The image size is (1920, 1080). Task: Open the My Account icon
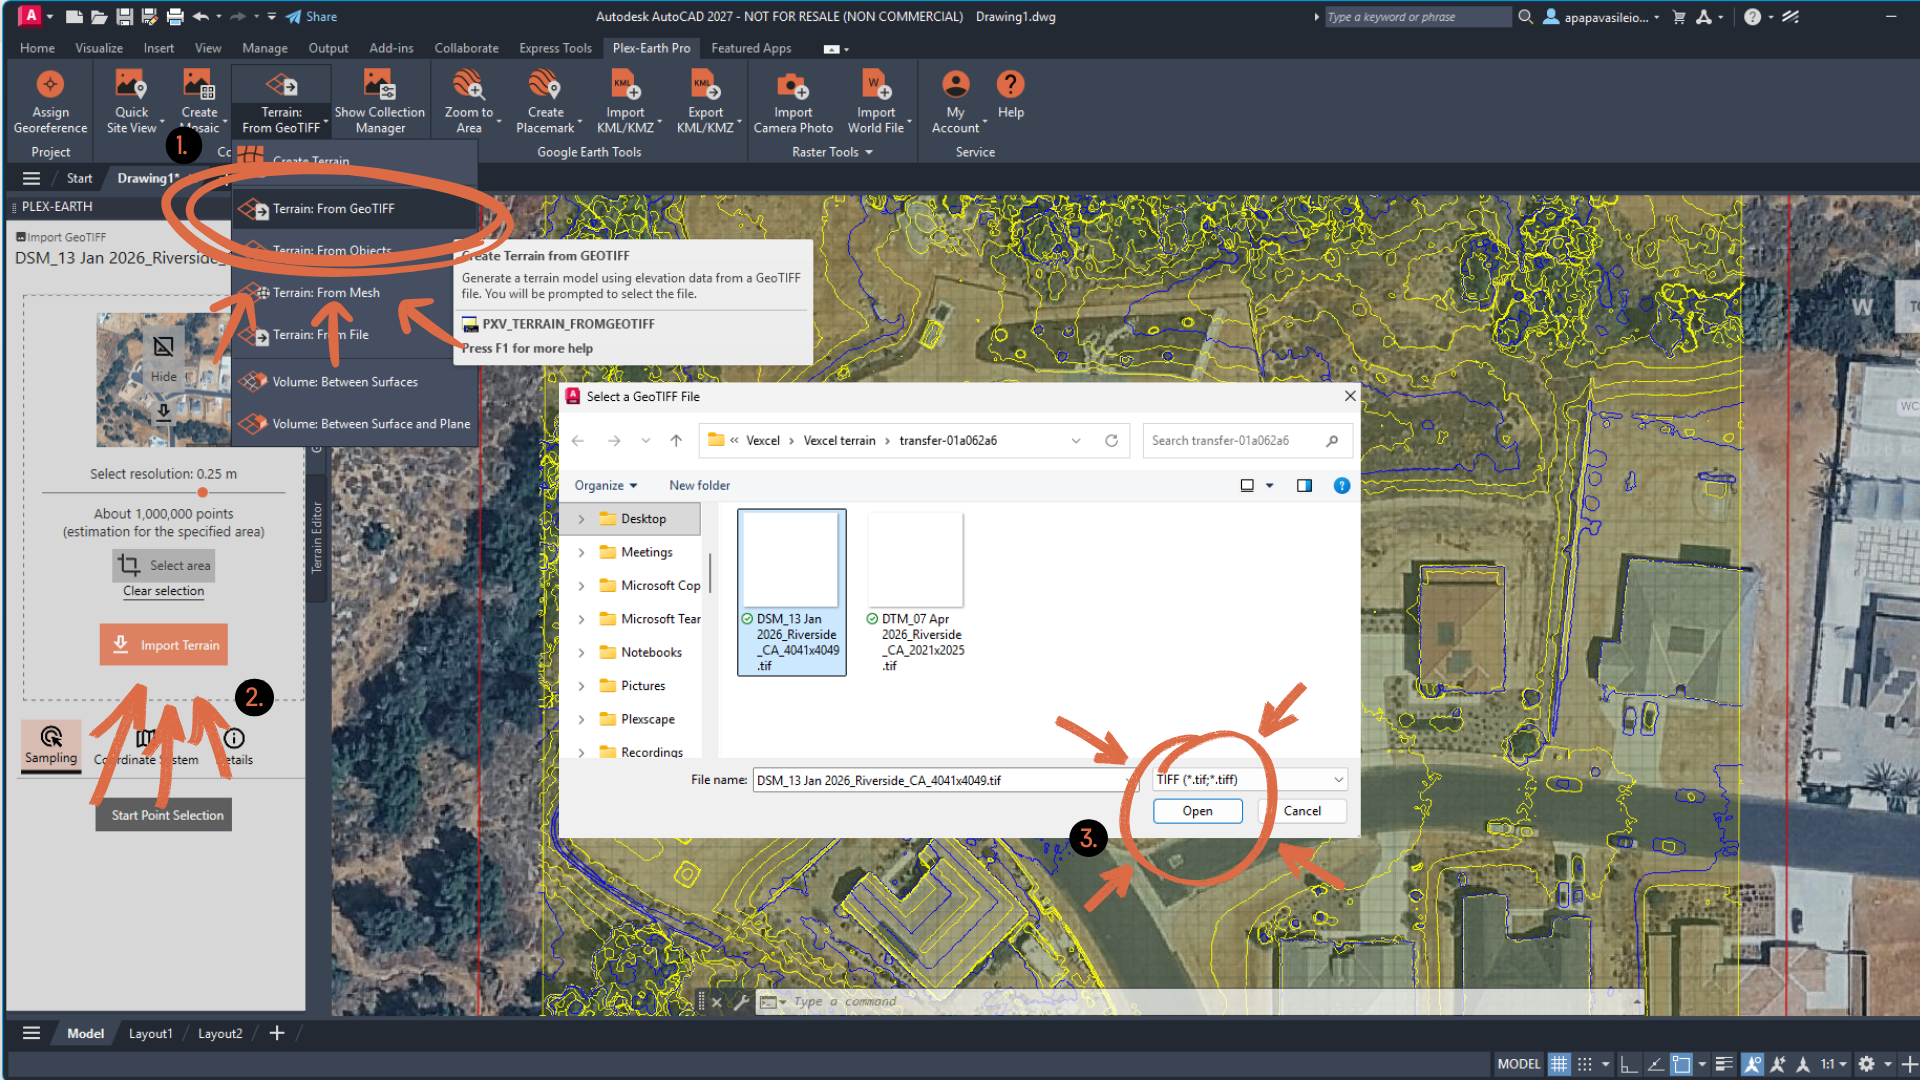(956, 85)
